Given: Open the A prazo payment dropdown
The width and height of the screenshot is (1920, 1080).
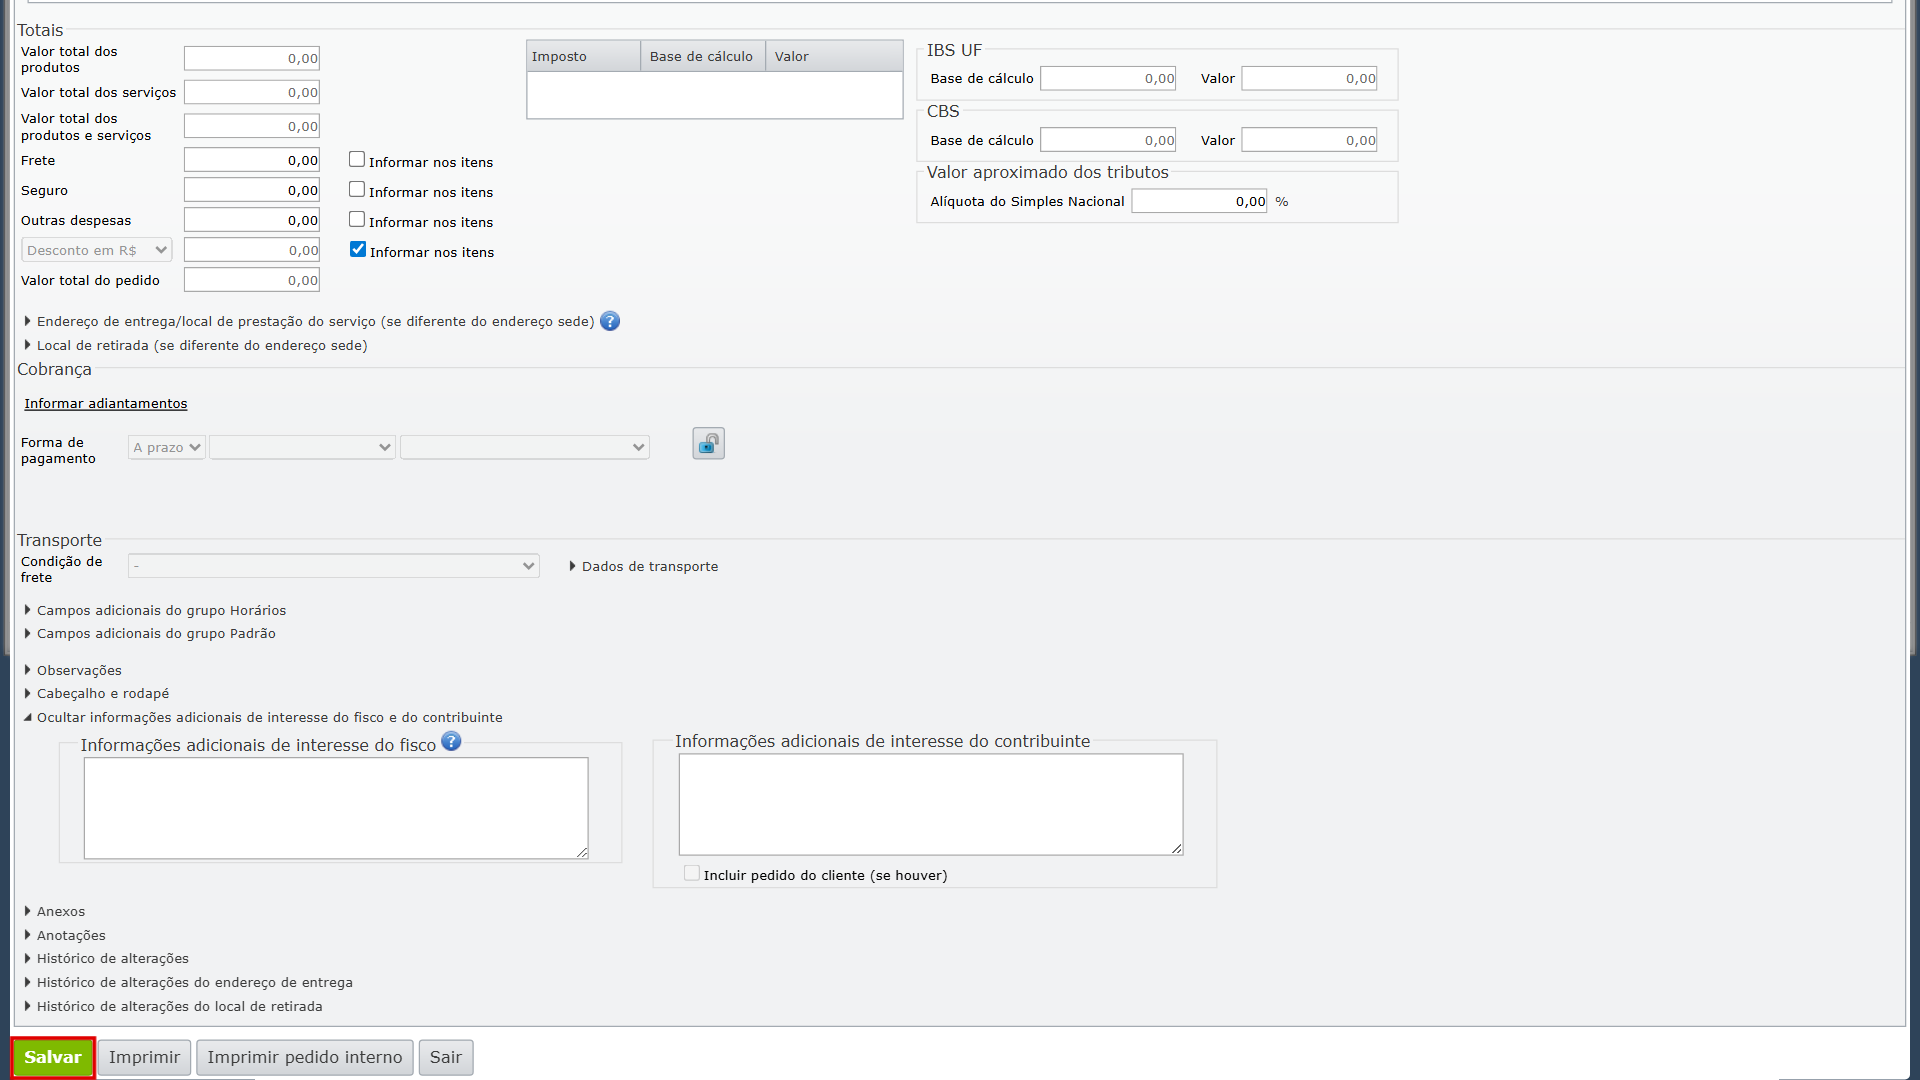Looking at the screenshot, I should click(167, 447).
